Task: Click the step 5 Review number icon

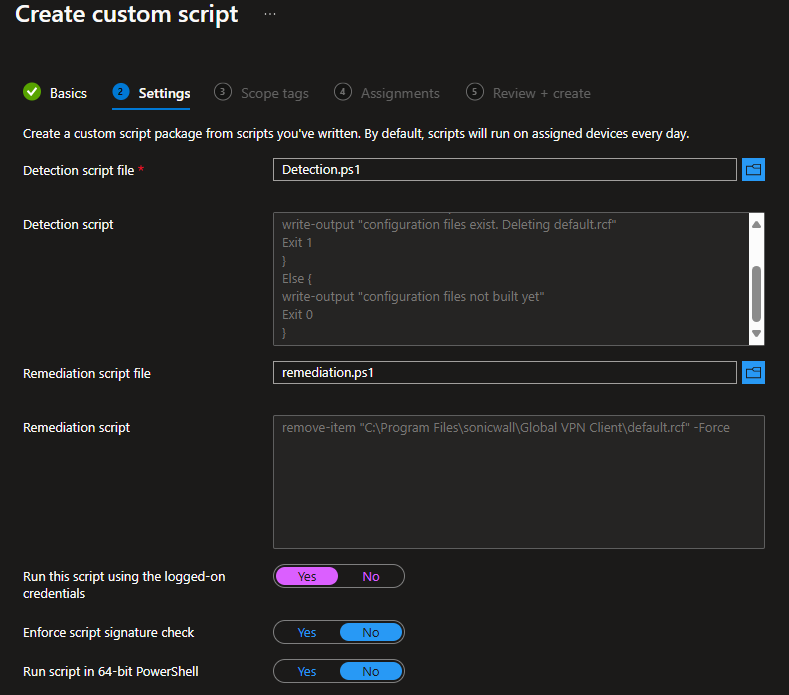Action: pyautogui.click(x=475, y=92)
